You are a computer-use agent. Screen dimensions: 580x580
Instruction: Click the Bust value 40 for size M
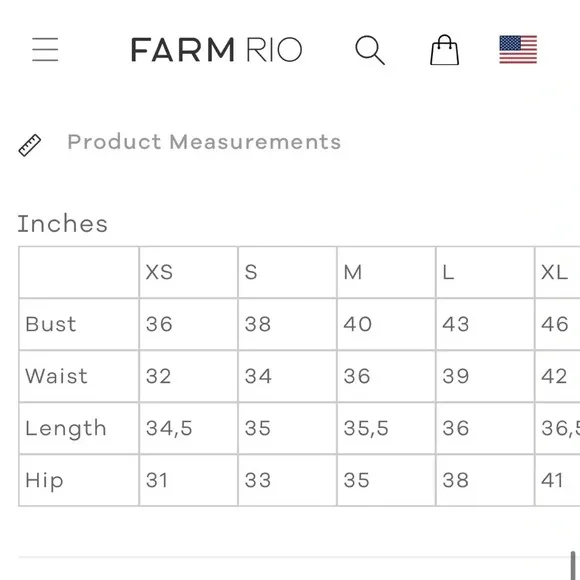357,324
